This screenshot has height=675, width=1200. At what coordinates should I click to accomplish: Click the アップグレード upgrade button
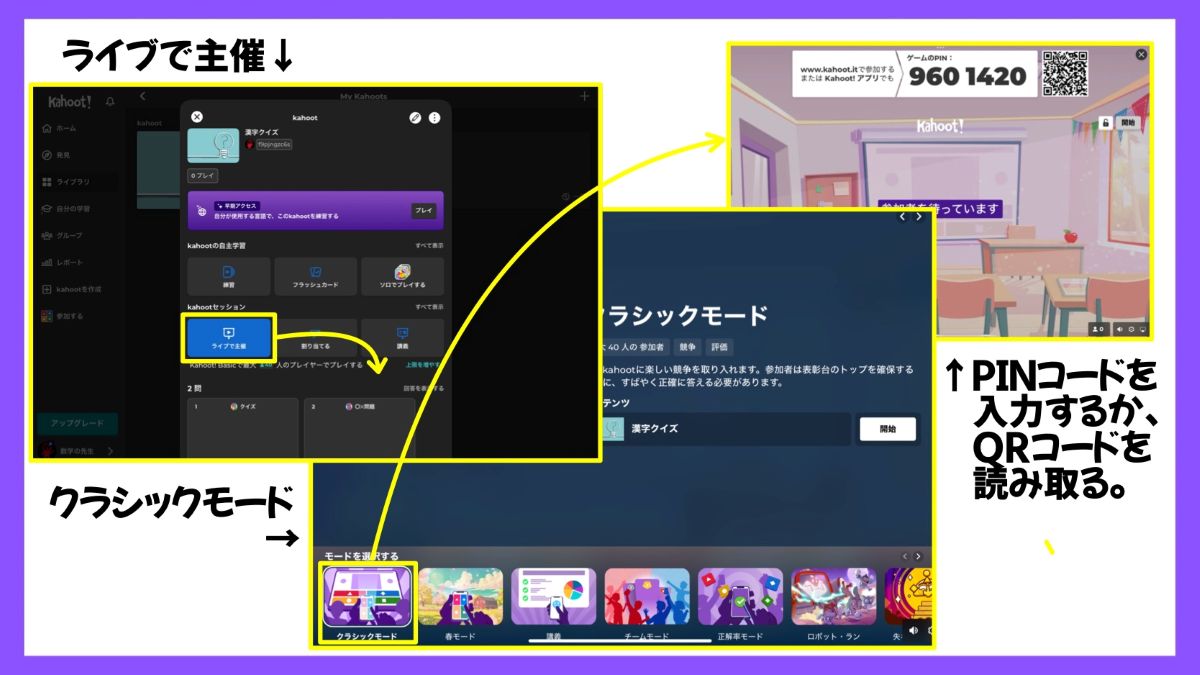click(77, 424)
